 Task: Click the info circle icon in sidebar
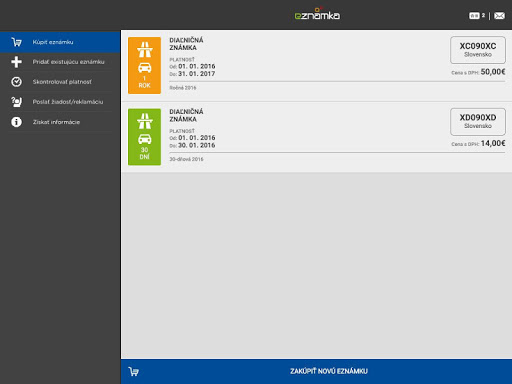16,122
